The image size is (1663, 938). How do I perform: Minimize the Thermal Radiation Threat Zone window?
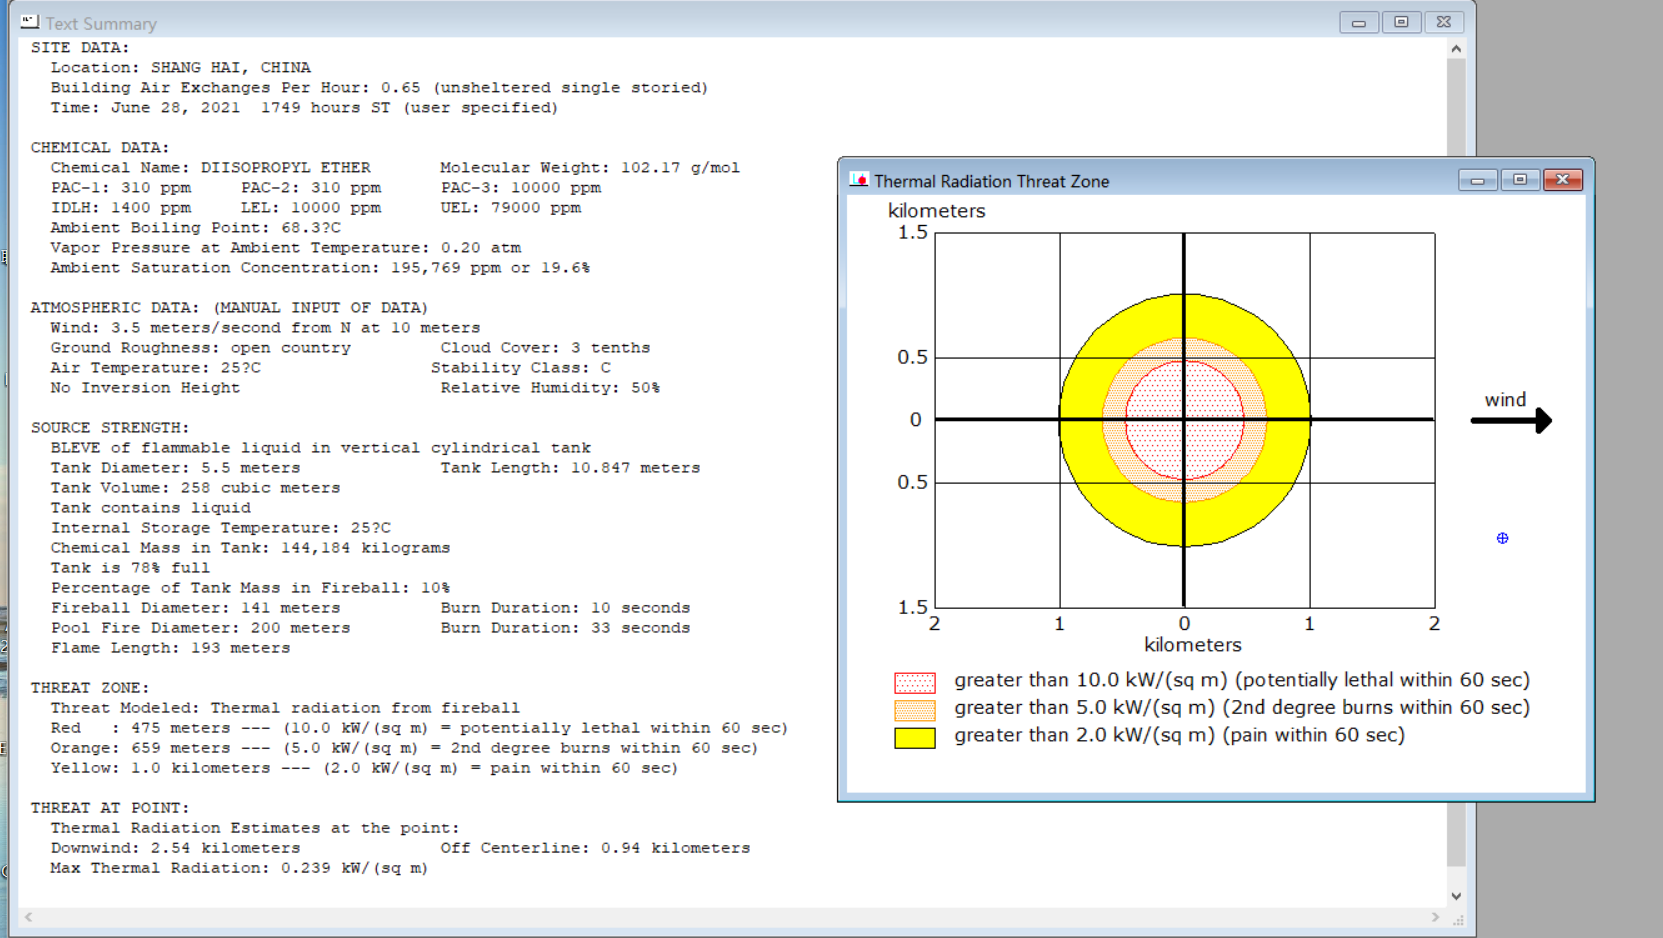tap(1477, 180)
